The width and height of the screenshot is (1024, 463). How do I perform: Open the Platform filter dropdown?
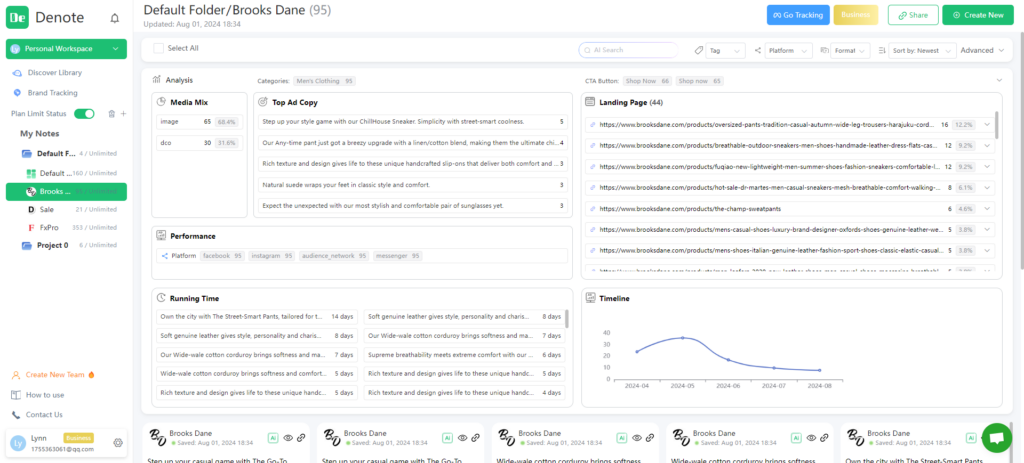coord(788,50)
